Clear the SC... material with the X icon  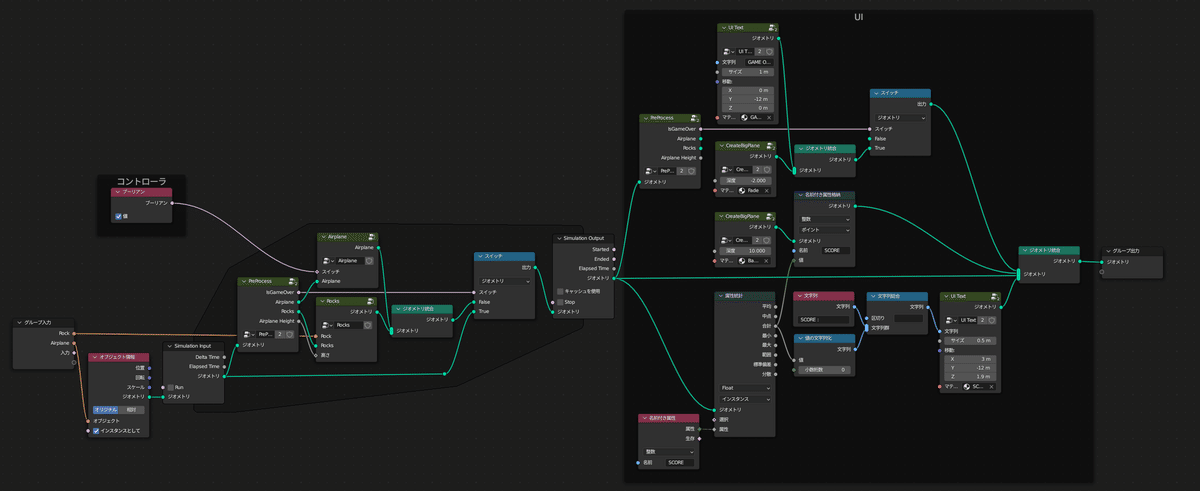990,386
